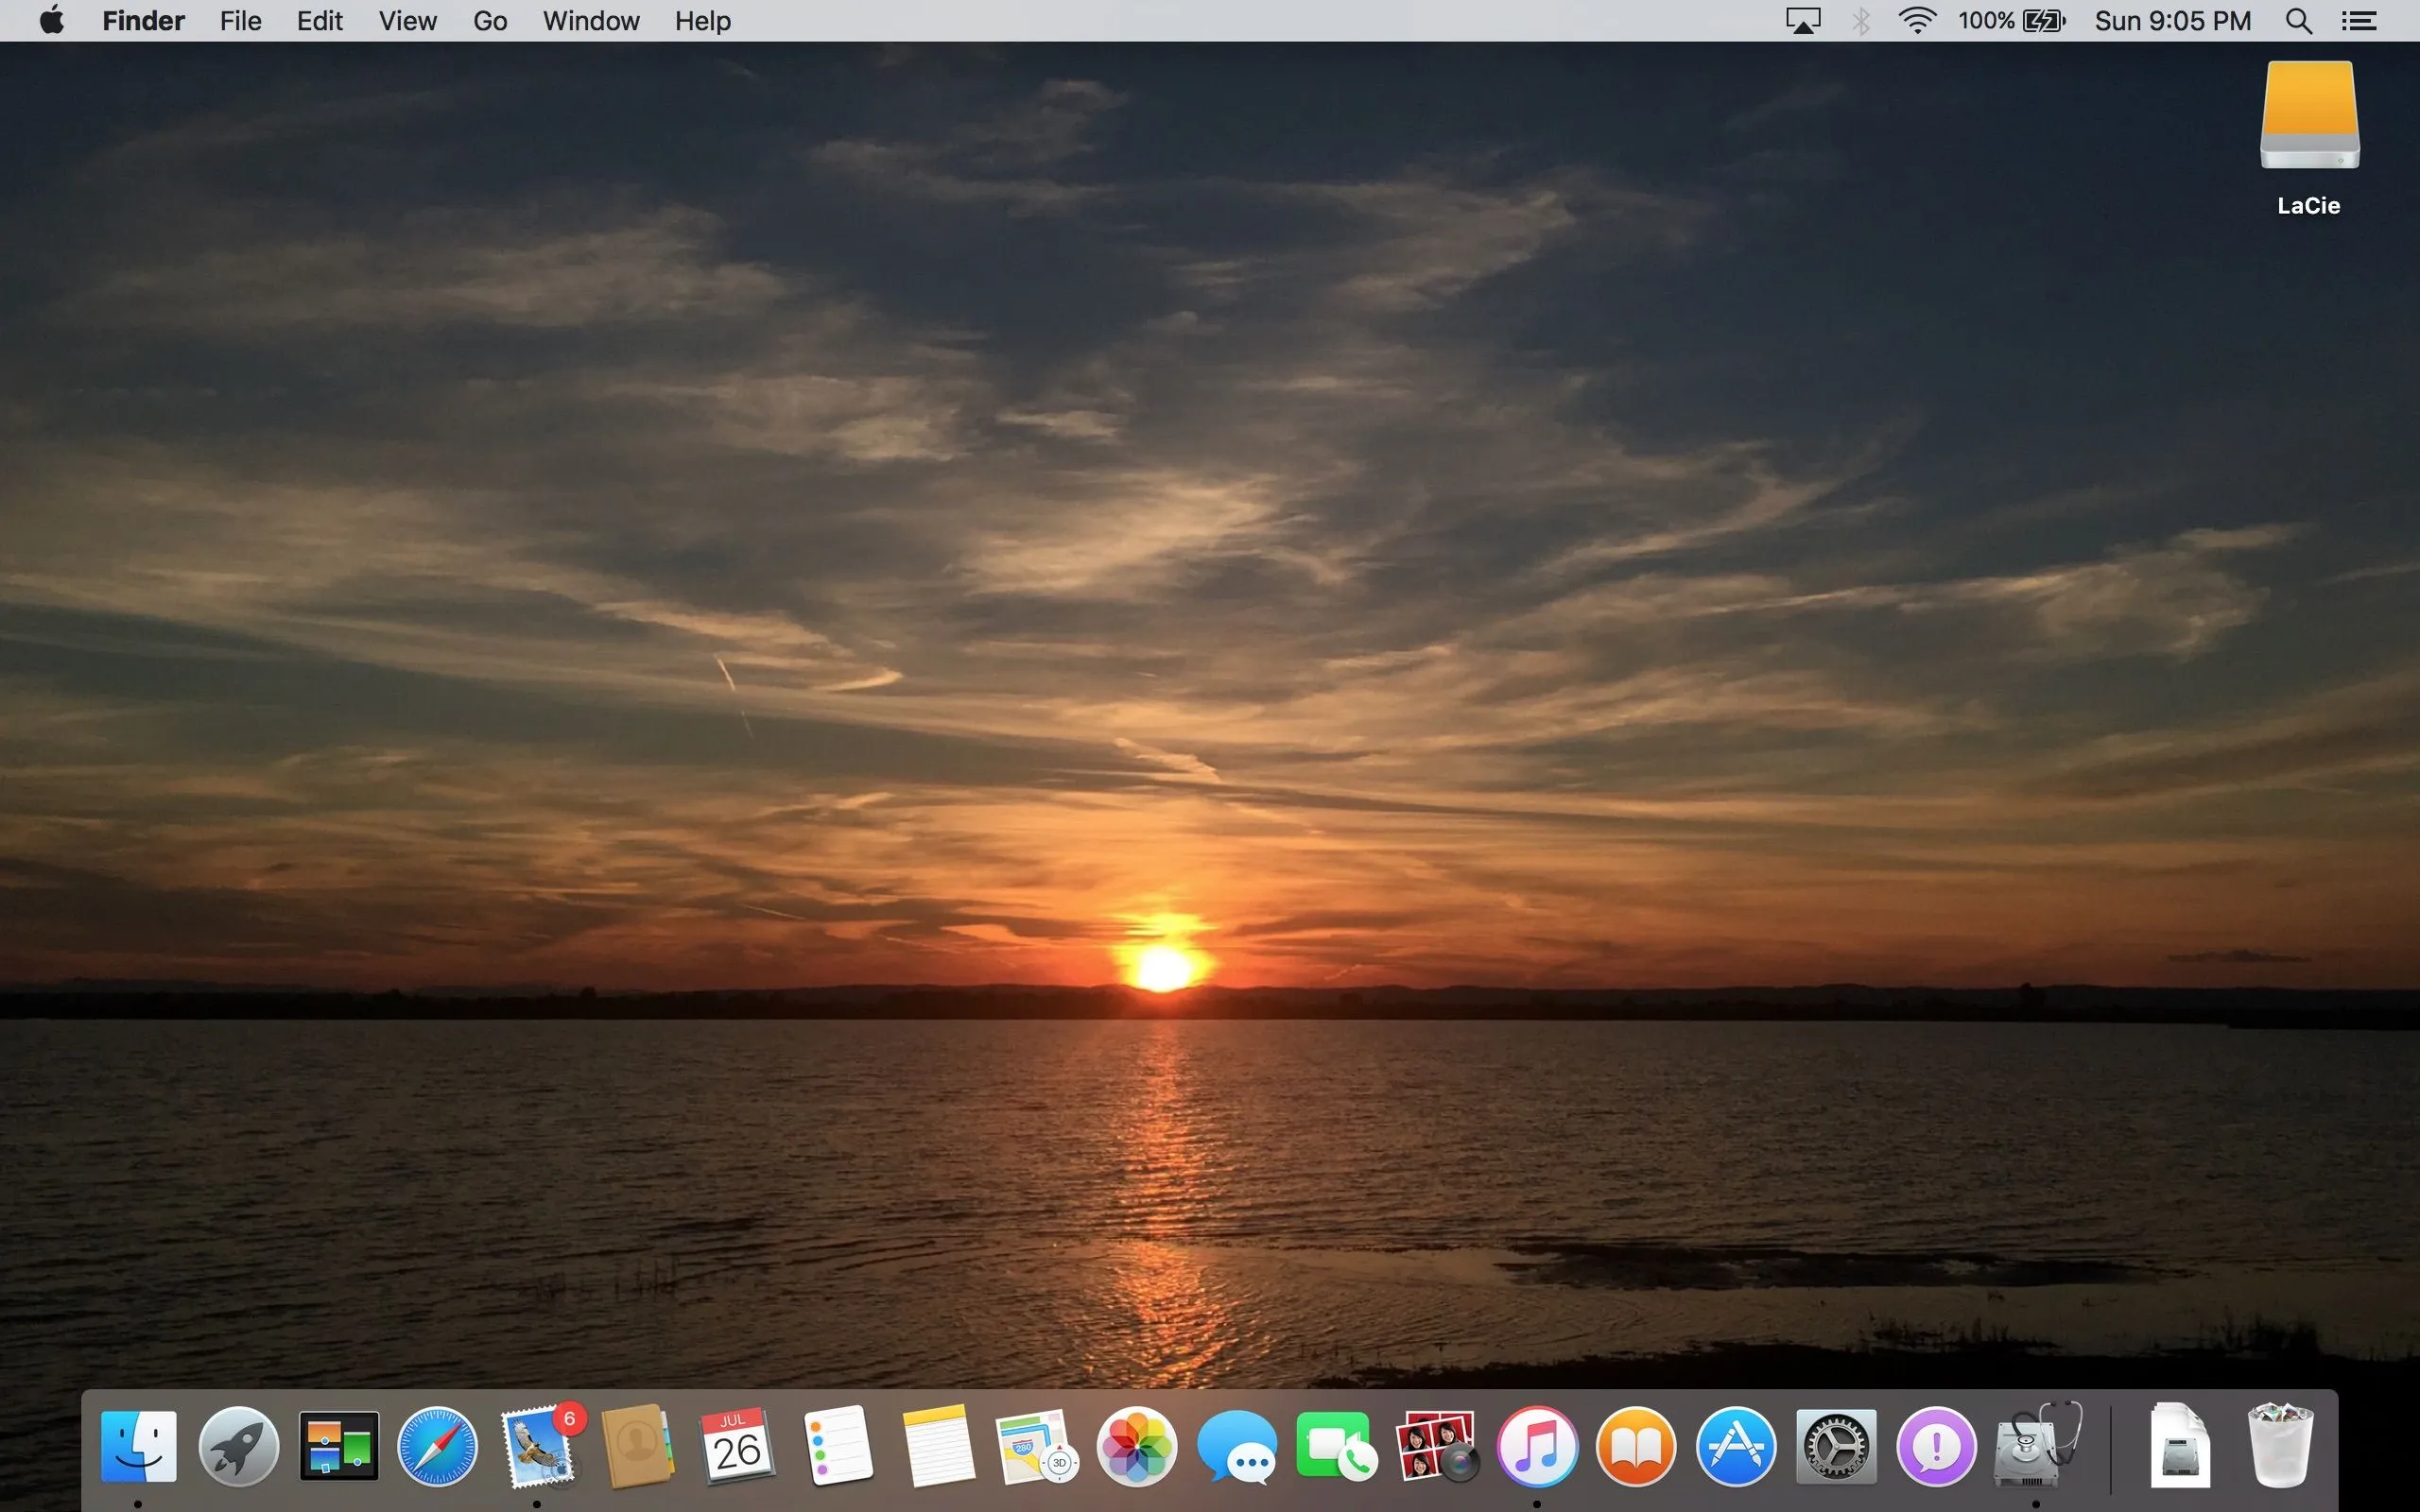Open the Go menu
Image resolution: width=2420 pixels, height=1512 pixels.
pyautogui.click(x=490, y=21)
